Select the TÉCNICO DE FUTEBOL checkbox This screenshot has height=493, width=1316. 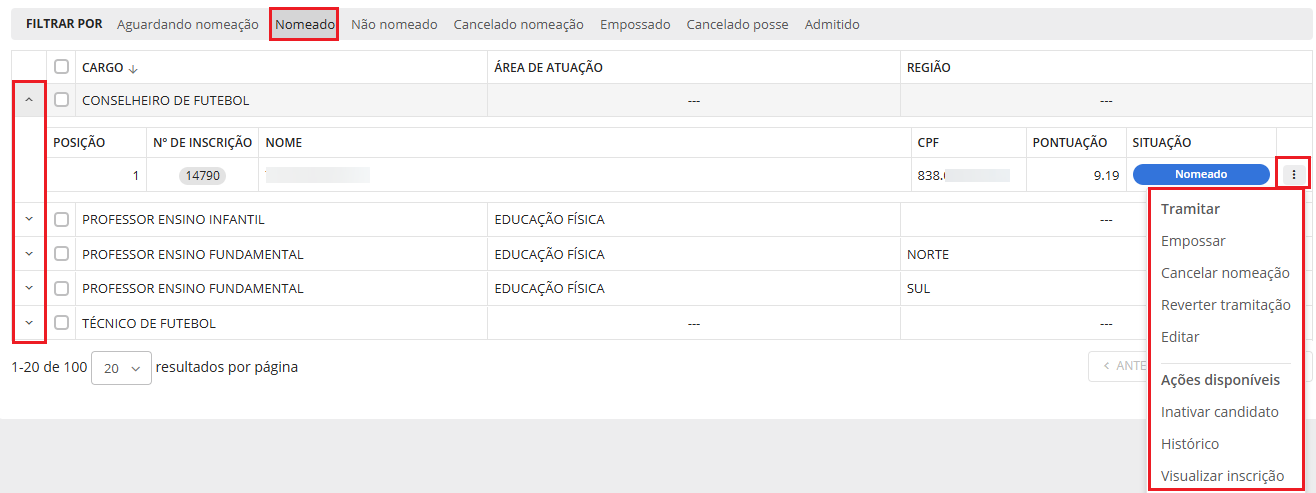62,323
